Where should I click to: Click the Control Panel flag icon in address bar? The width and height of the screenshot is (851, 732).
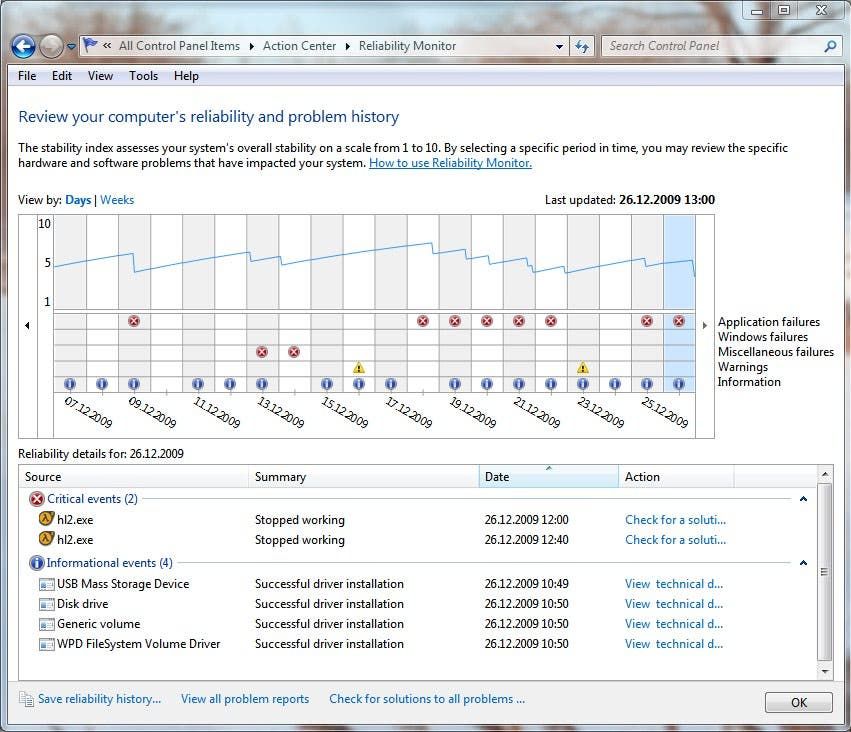click(x=90, y=46)
